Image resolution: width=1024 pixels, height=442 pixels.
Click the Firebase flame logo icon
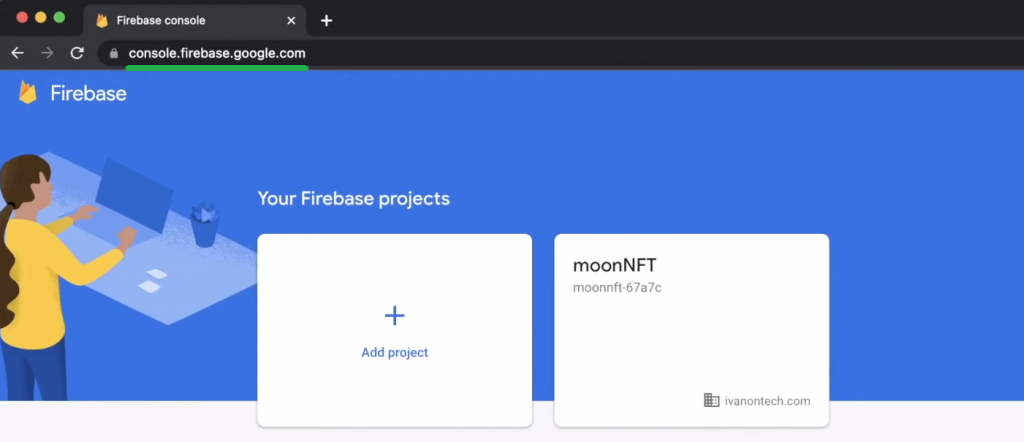27,93
